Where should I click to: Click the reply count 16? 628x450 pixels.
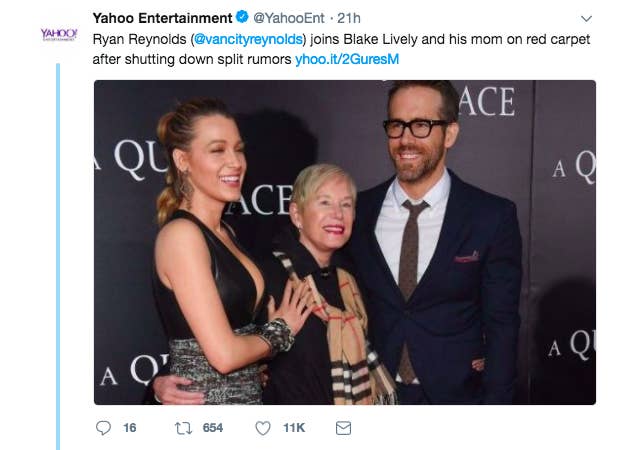coord(129,428)
